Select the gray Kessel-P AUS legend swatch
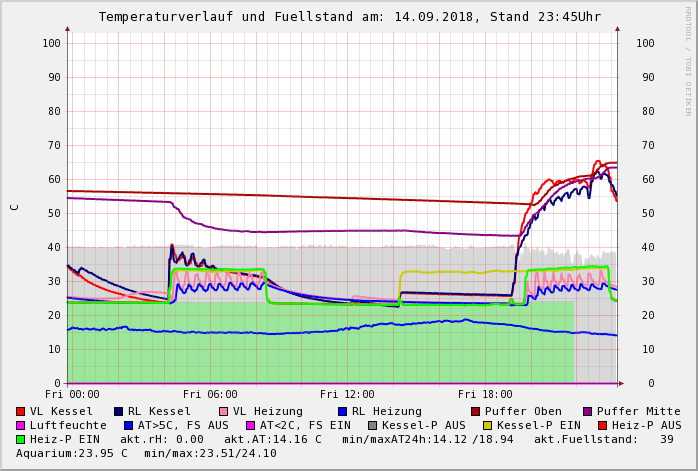698x471 pixels. pyautogui.click(x=373, y=426)
